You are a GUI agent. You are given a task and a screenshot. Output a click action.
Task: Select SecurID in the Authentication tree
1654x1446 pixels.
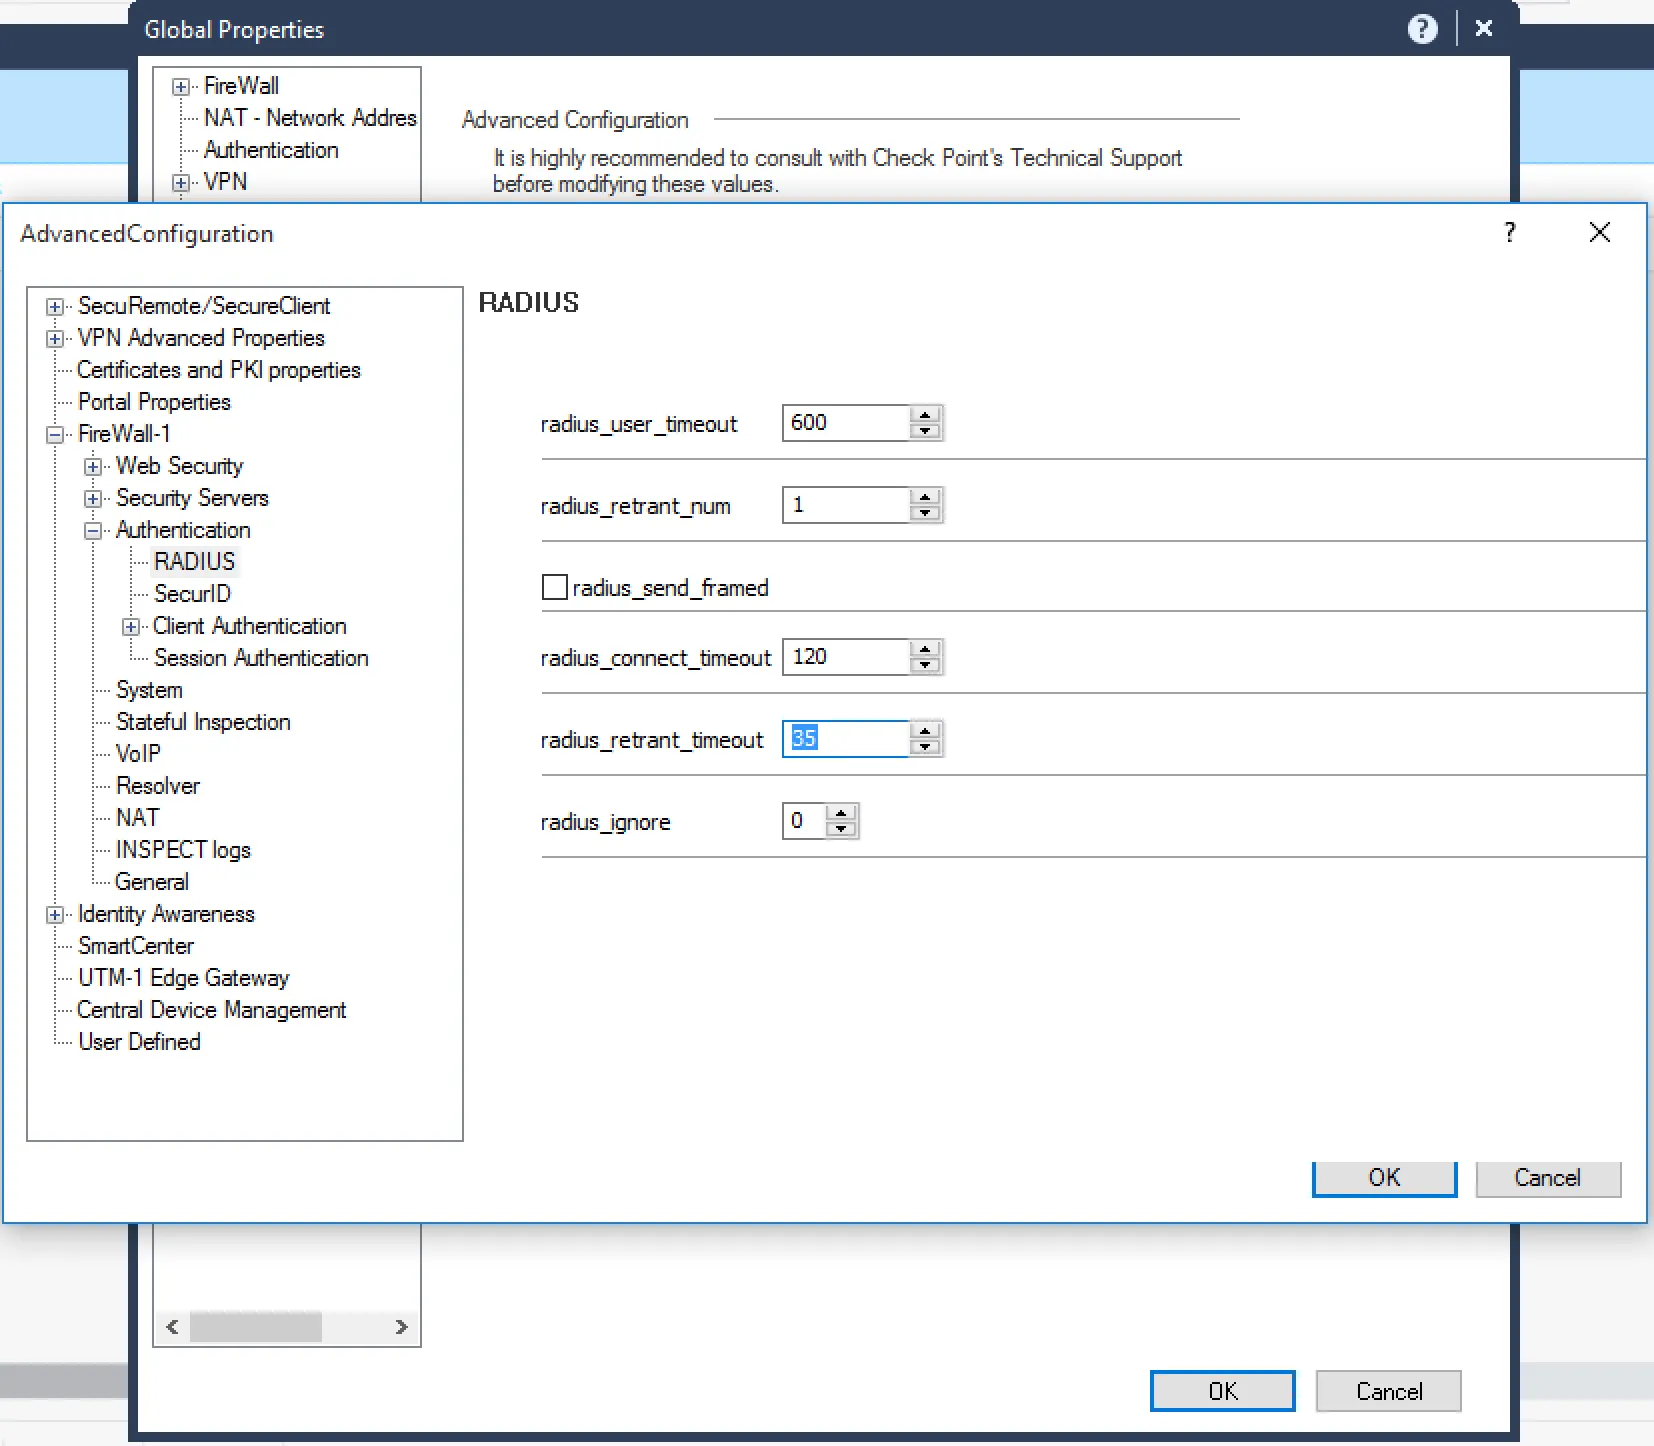point(192,593)
